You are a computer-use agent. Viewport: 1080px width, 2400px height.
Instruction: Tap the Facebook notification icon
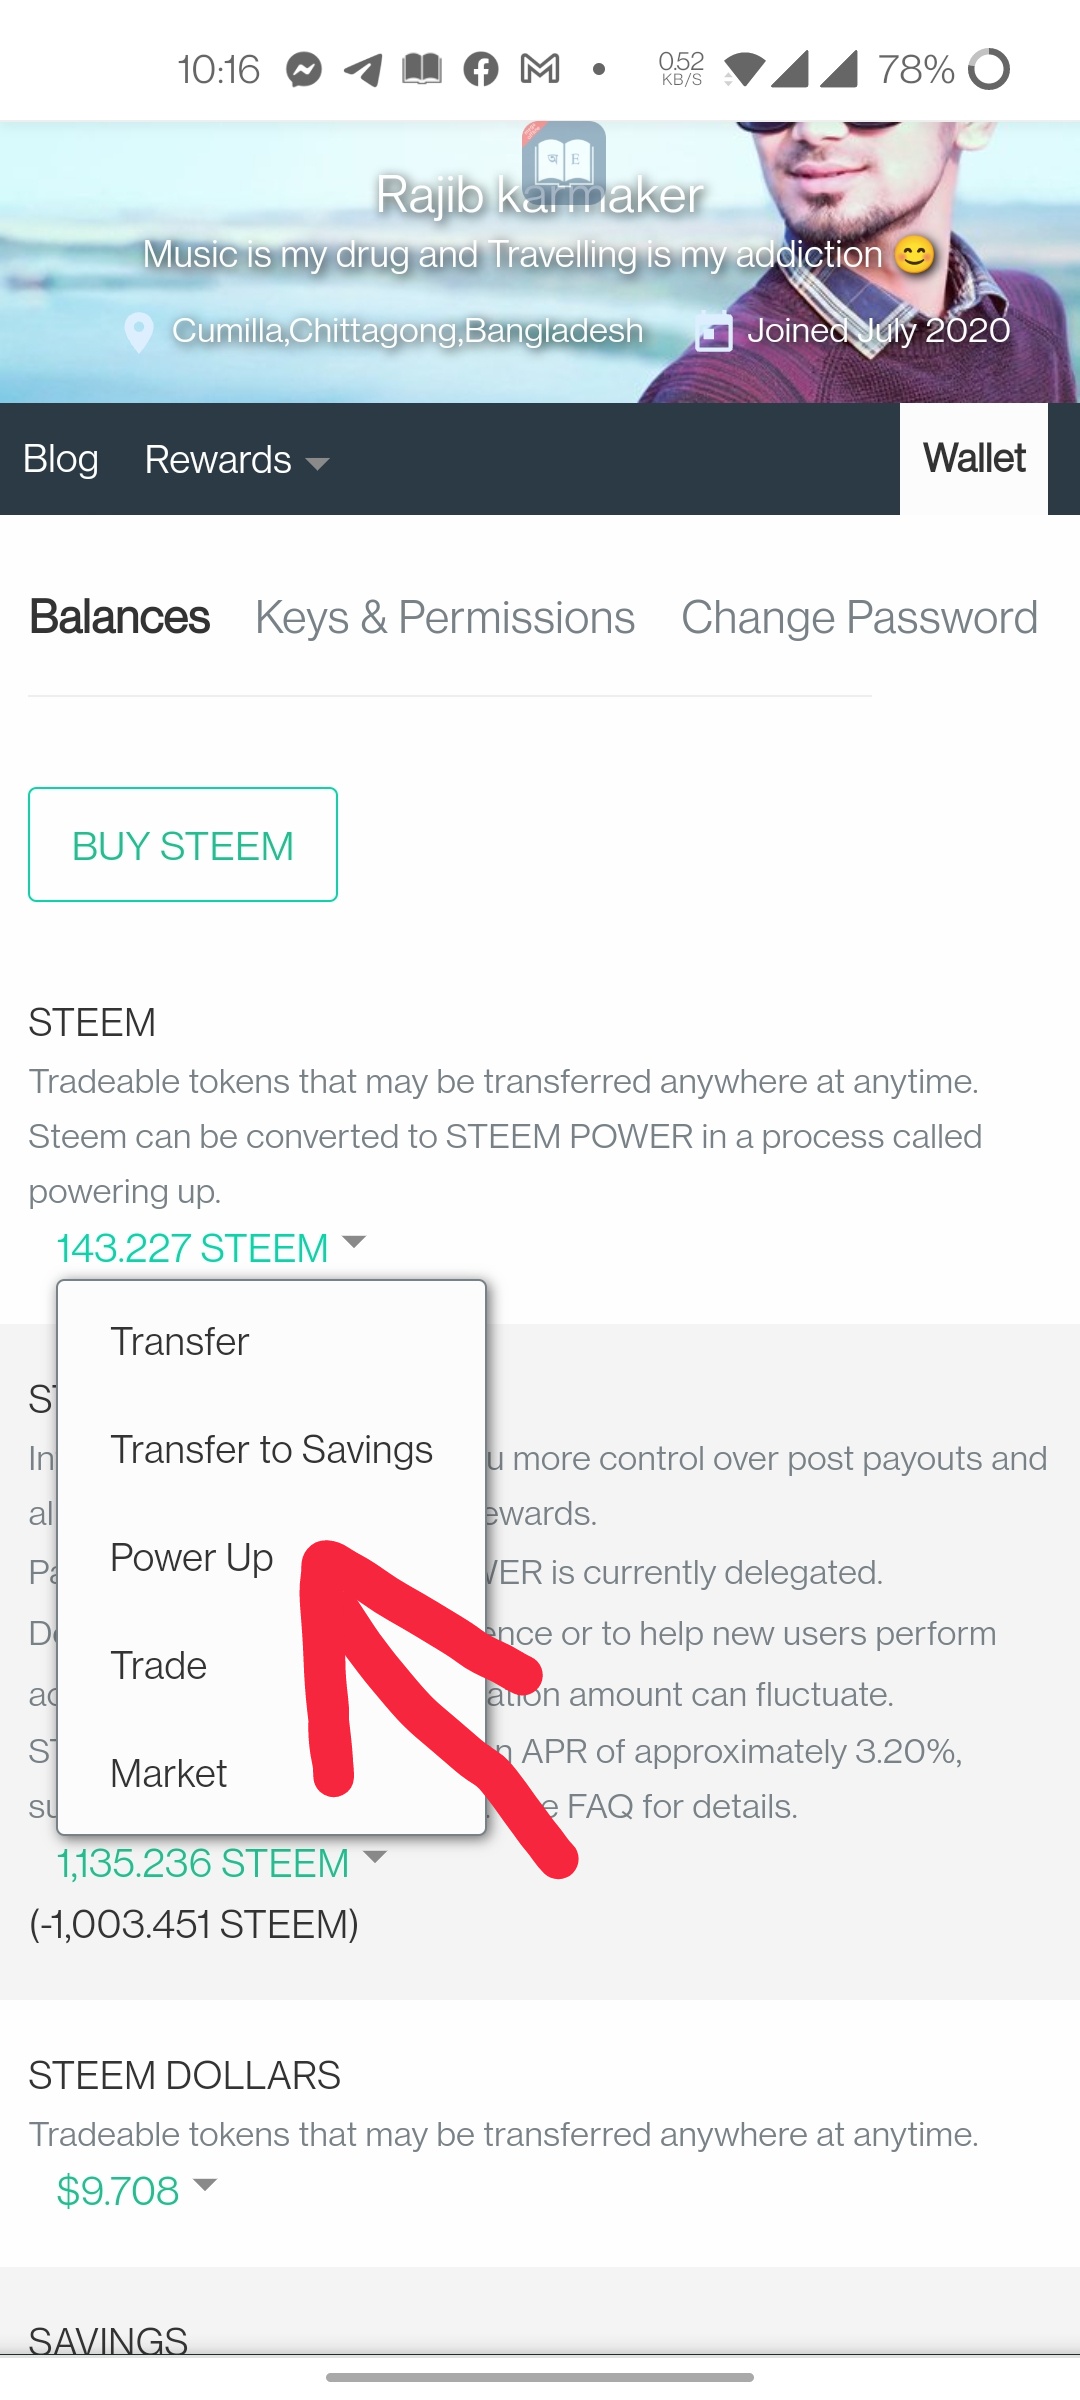(481, 70)
